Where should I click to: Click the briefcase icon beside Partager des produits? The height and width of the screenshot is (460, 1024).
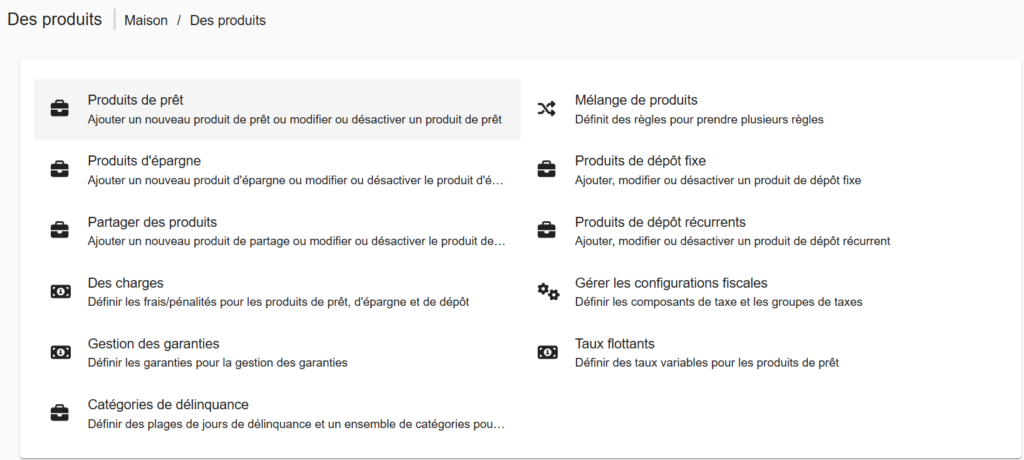pos(60,230)
